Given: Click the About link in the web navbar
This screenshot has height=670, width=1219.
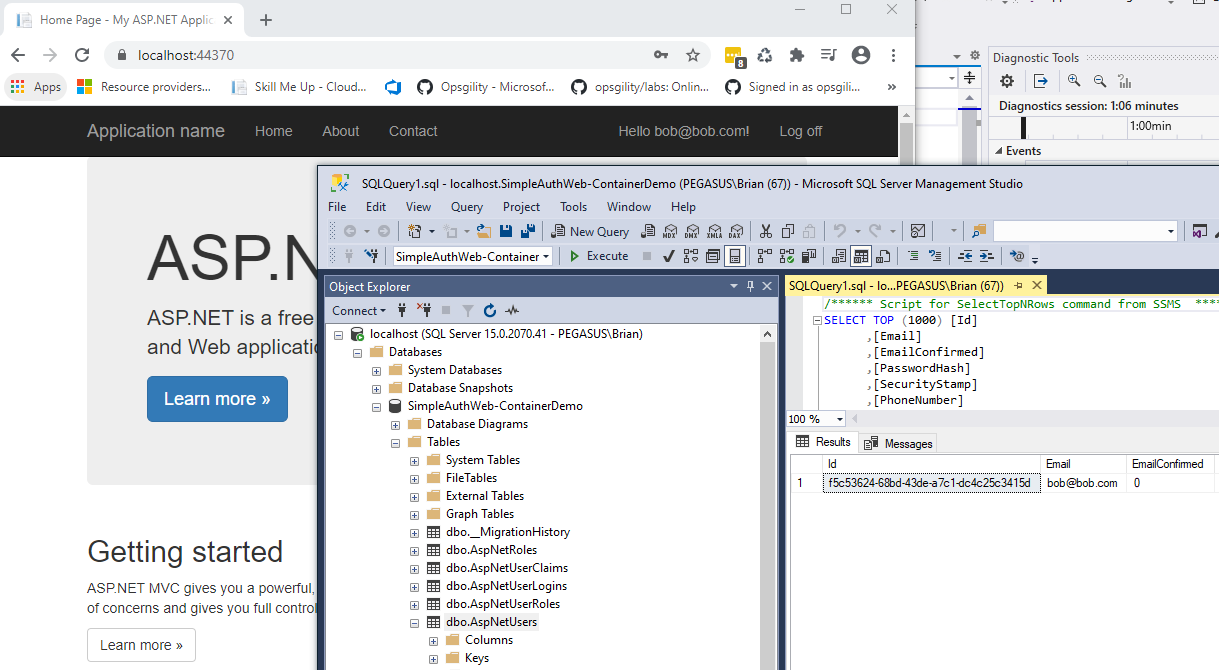Looking at the screenshot, I should 340,131.
